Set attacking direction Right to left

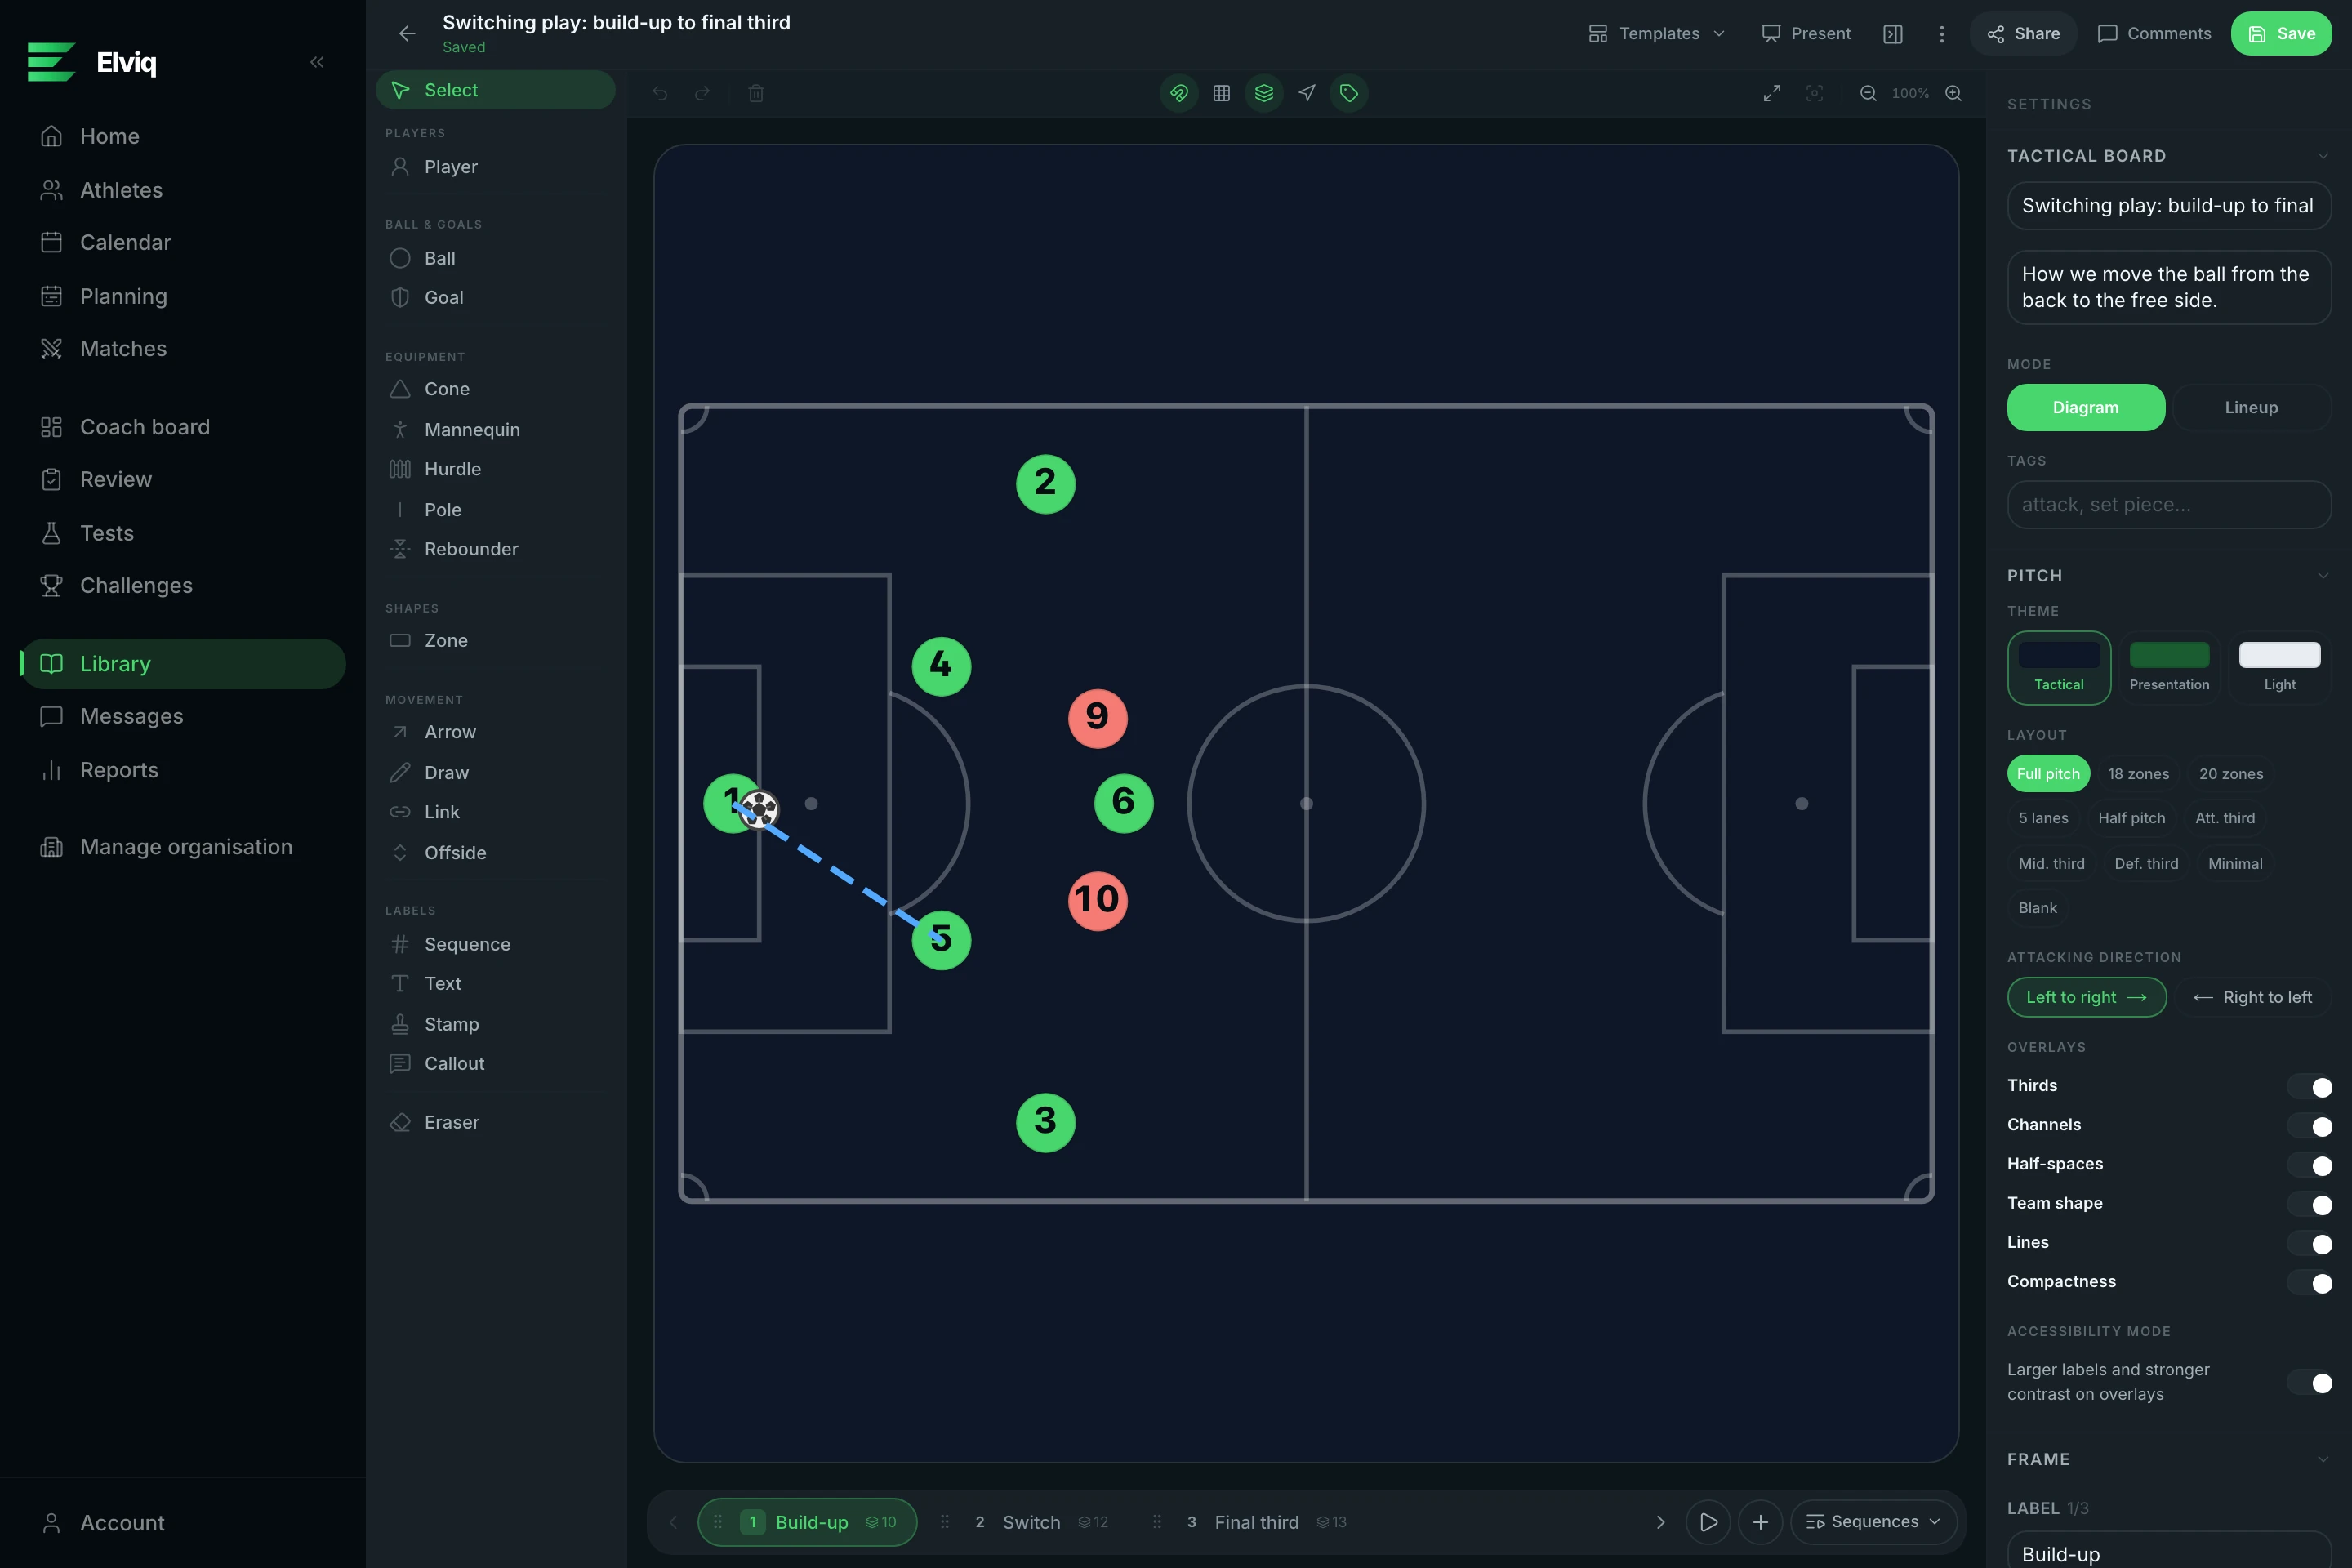click(x=2252, y=997)
